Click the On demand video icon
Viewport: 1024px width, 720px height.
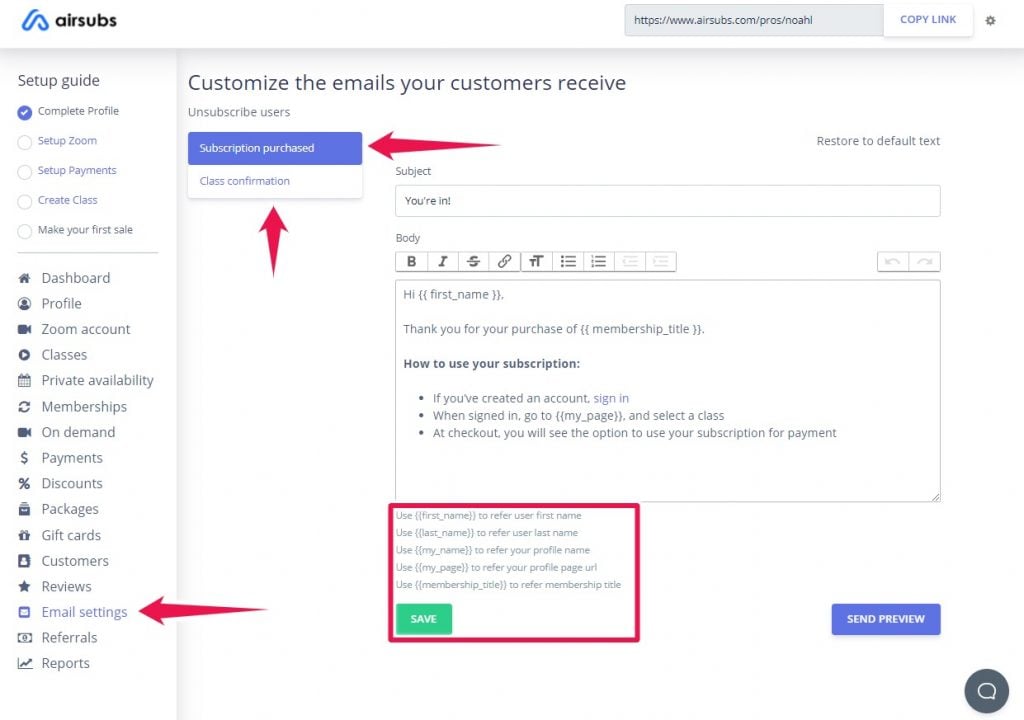pos(24,432)
